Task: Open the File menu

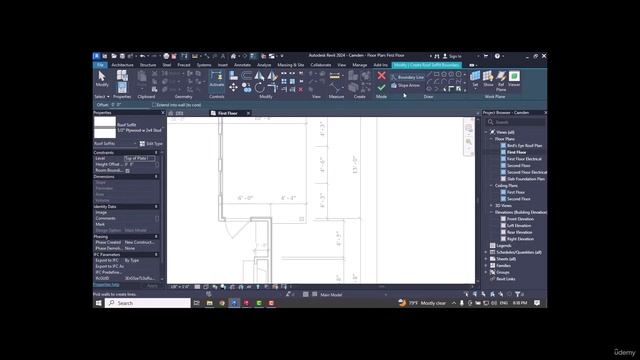Action: pos(100,65)
